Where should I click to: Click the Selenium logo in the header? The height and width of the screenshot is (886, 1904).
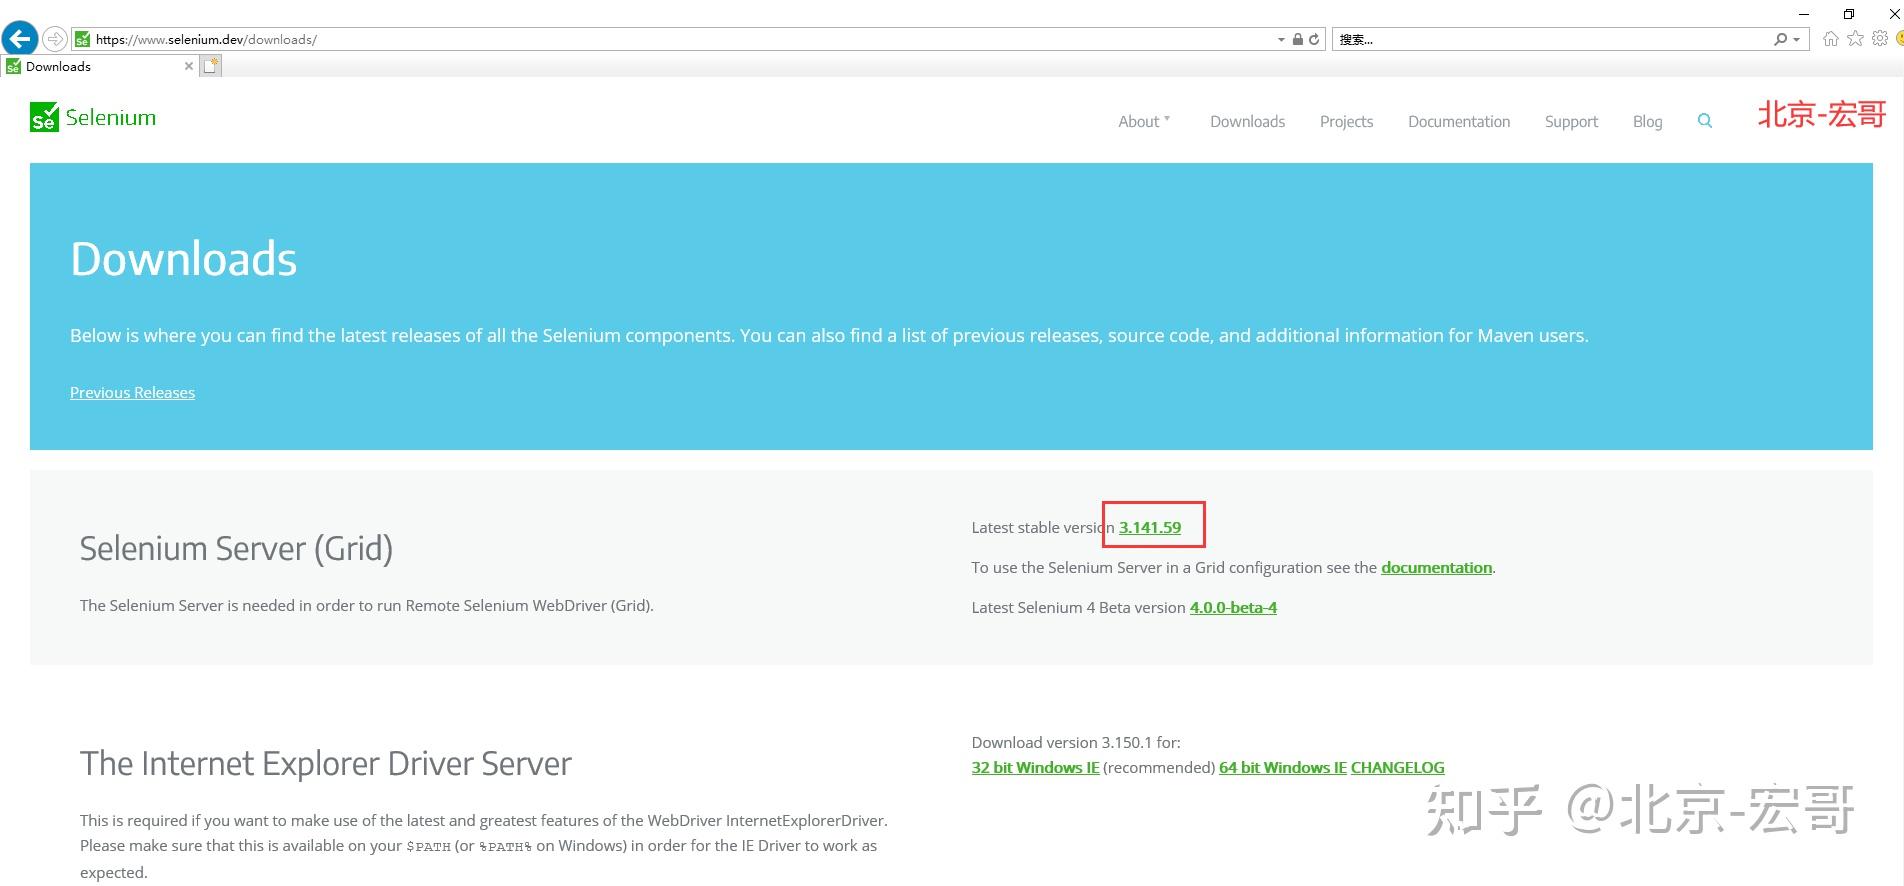[93, 117]
